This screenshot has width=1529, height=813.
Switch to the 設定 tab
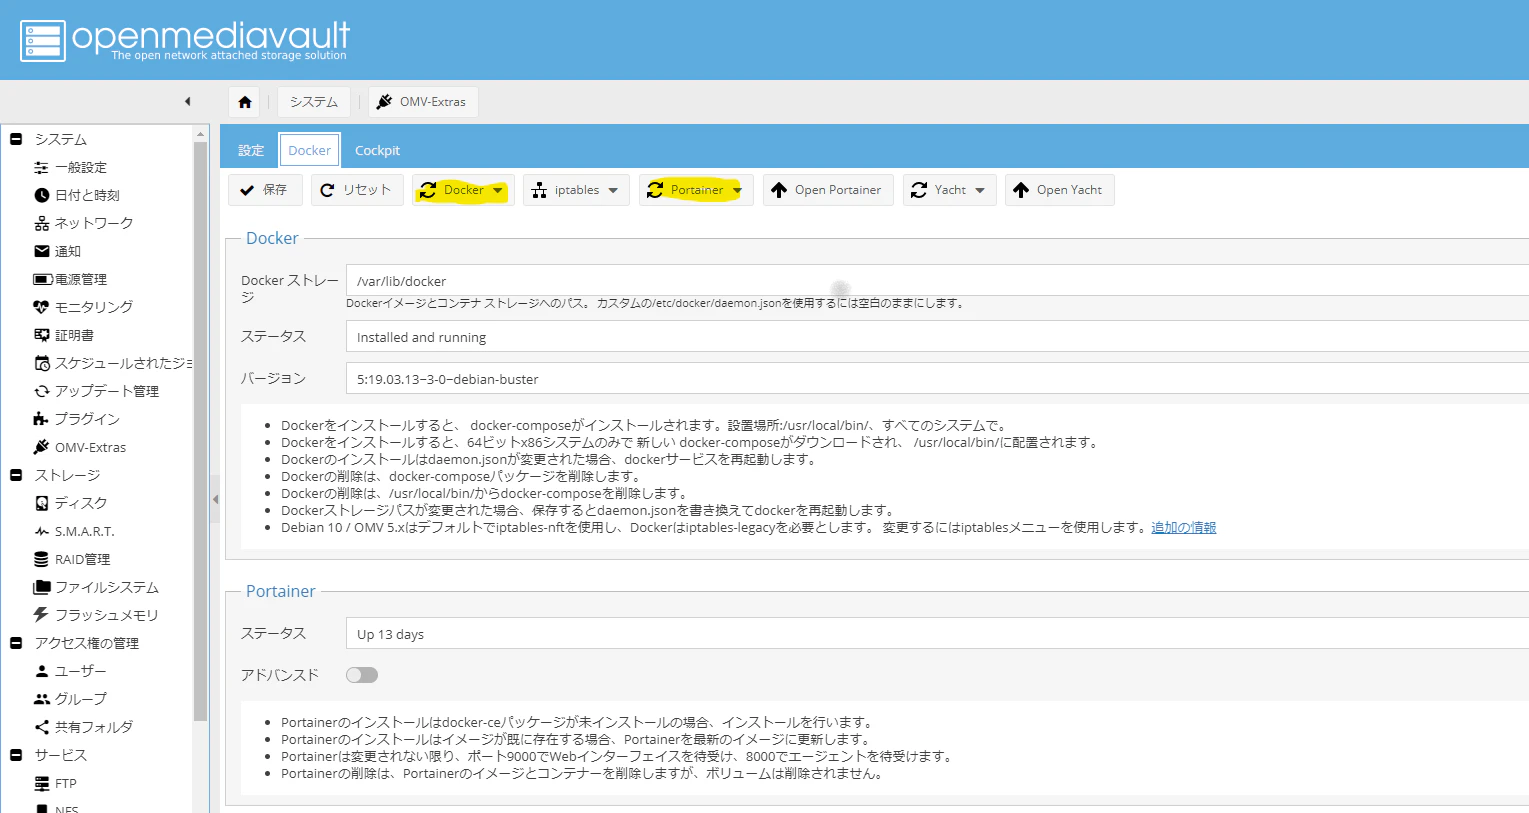tap(251, 150)
